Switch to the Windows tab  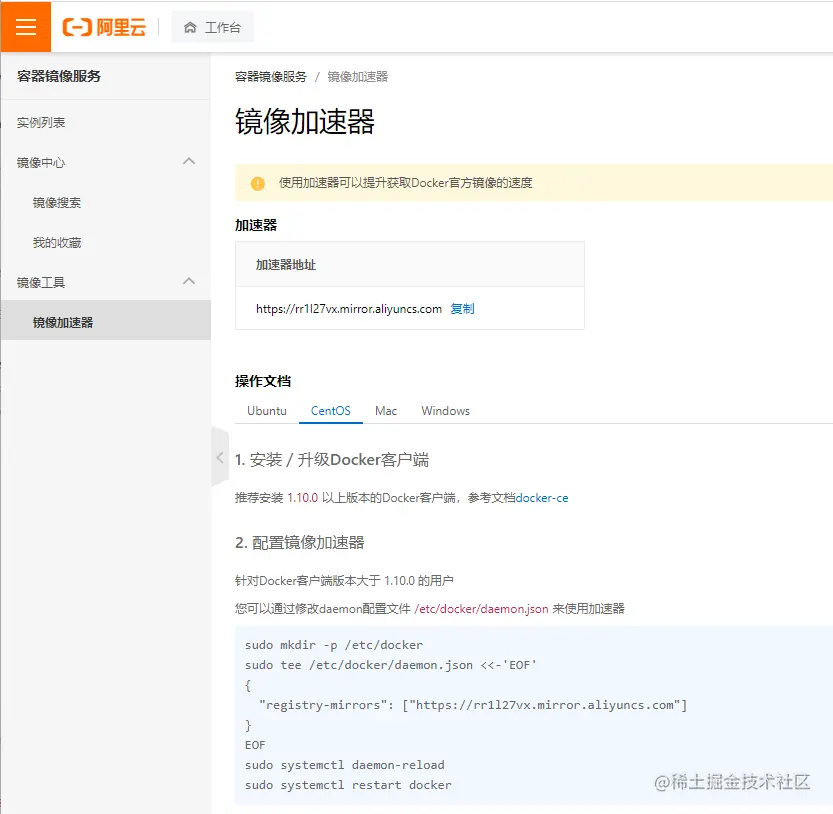[x=446, y=411]
